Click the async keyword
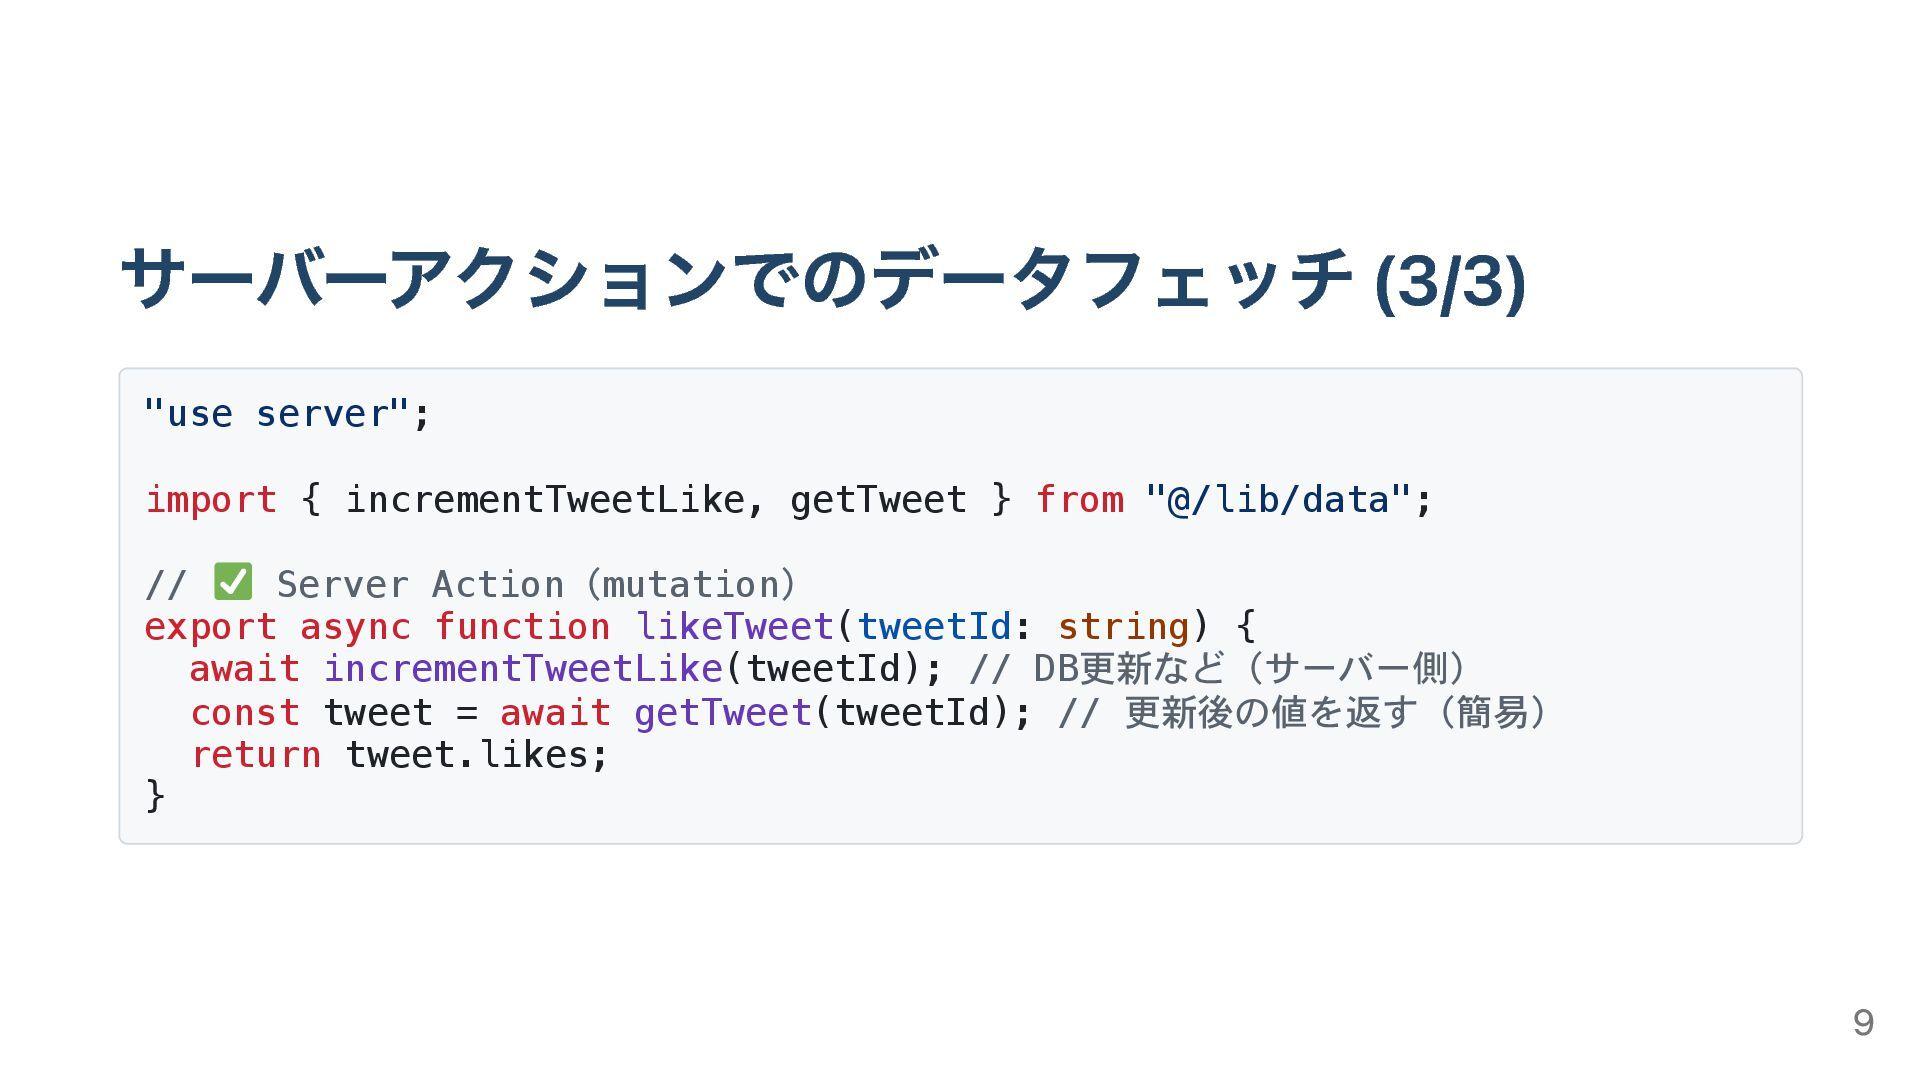This screenshot has width=1920, height=1080. tap(355, 627)
